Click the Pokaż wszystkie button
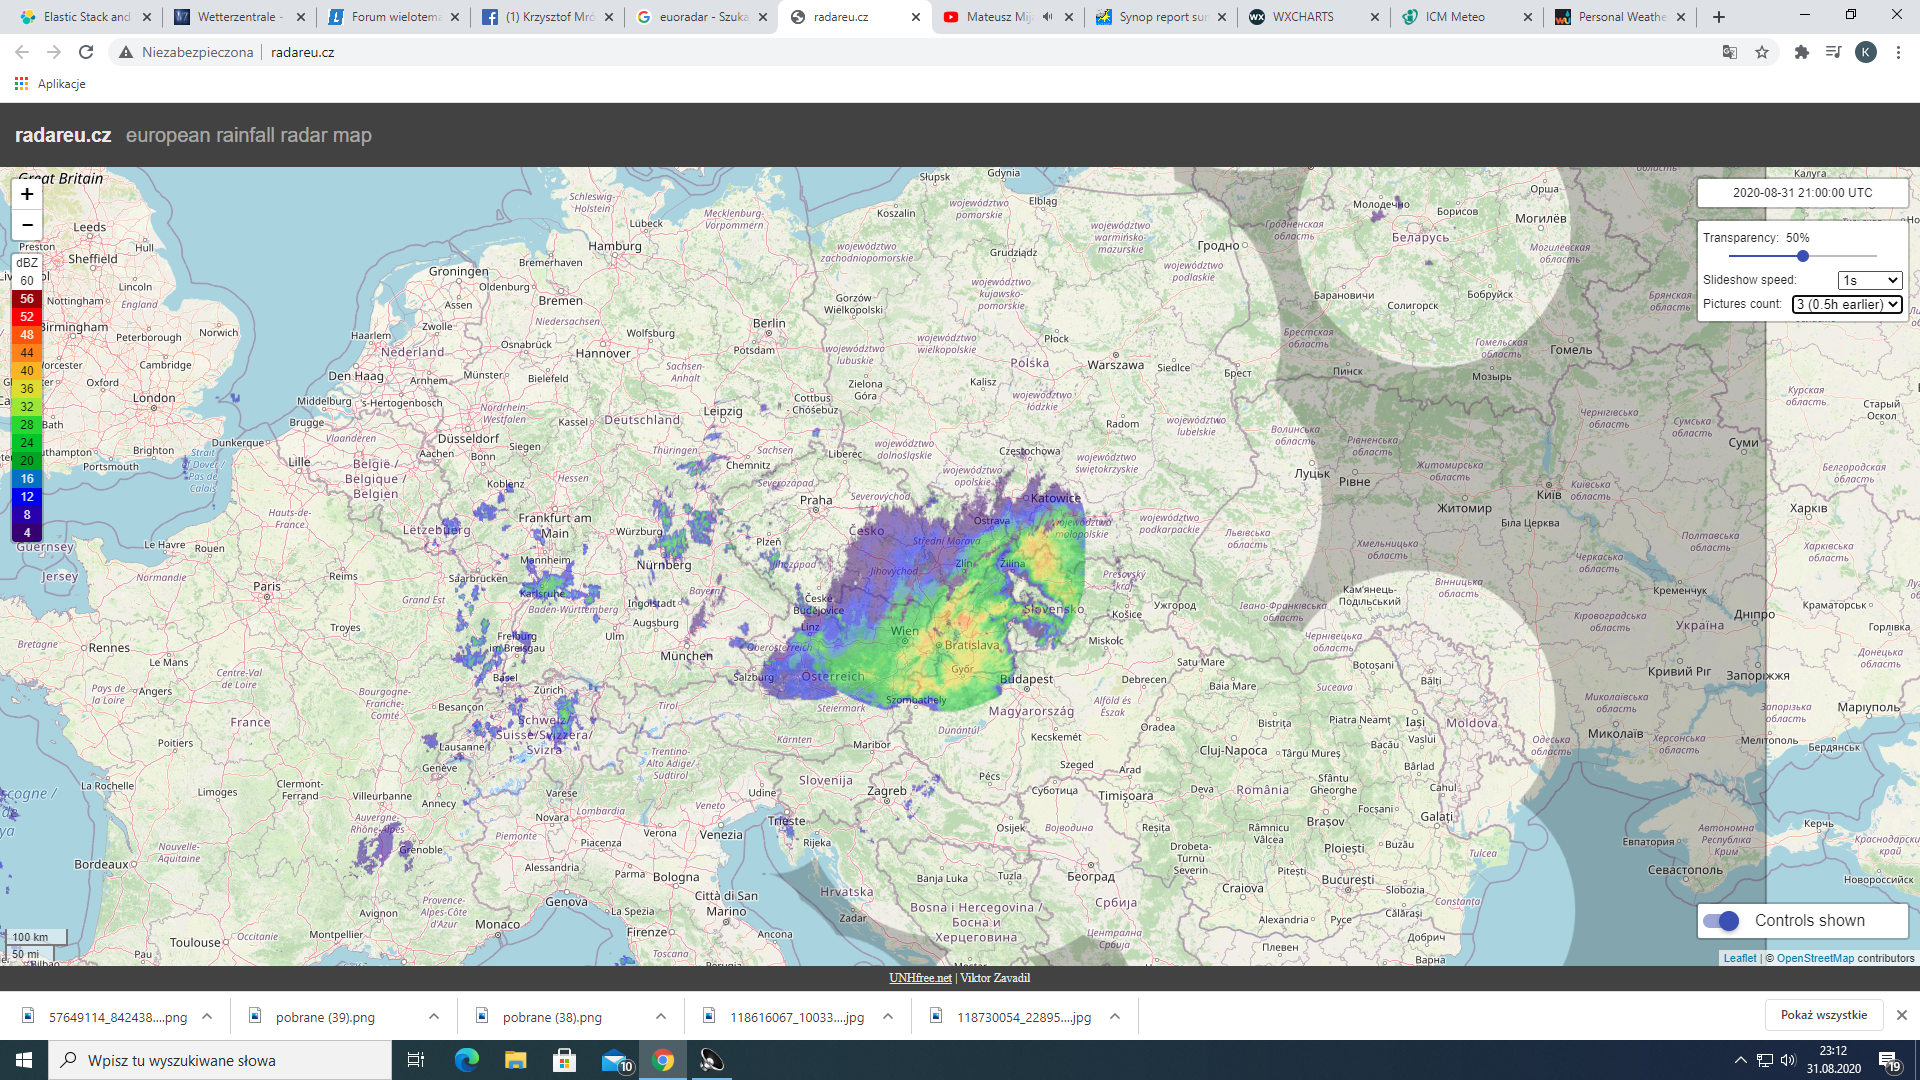Image resolution: width=1920 pixels, height=1080 pixels. point(1823,1015)
